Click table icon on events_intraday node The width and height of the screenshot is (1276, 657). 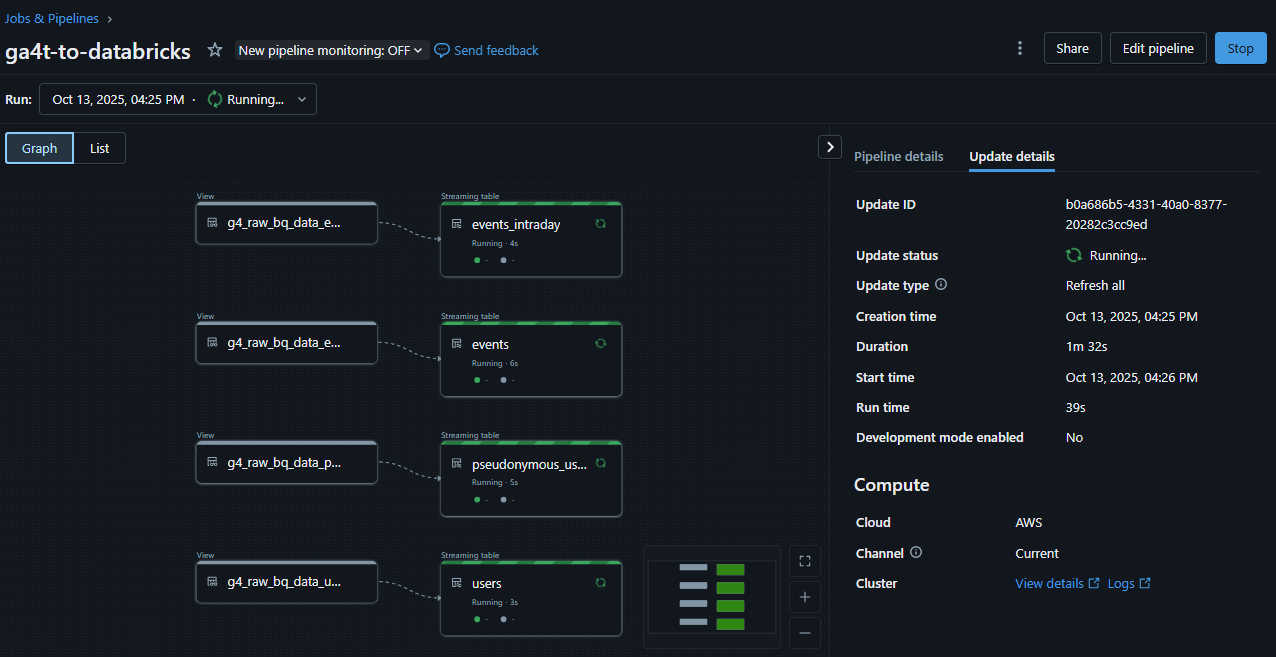[457, 224]
